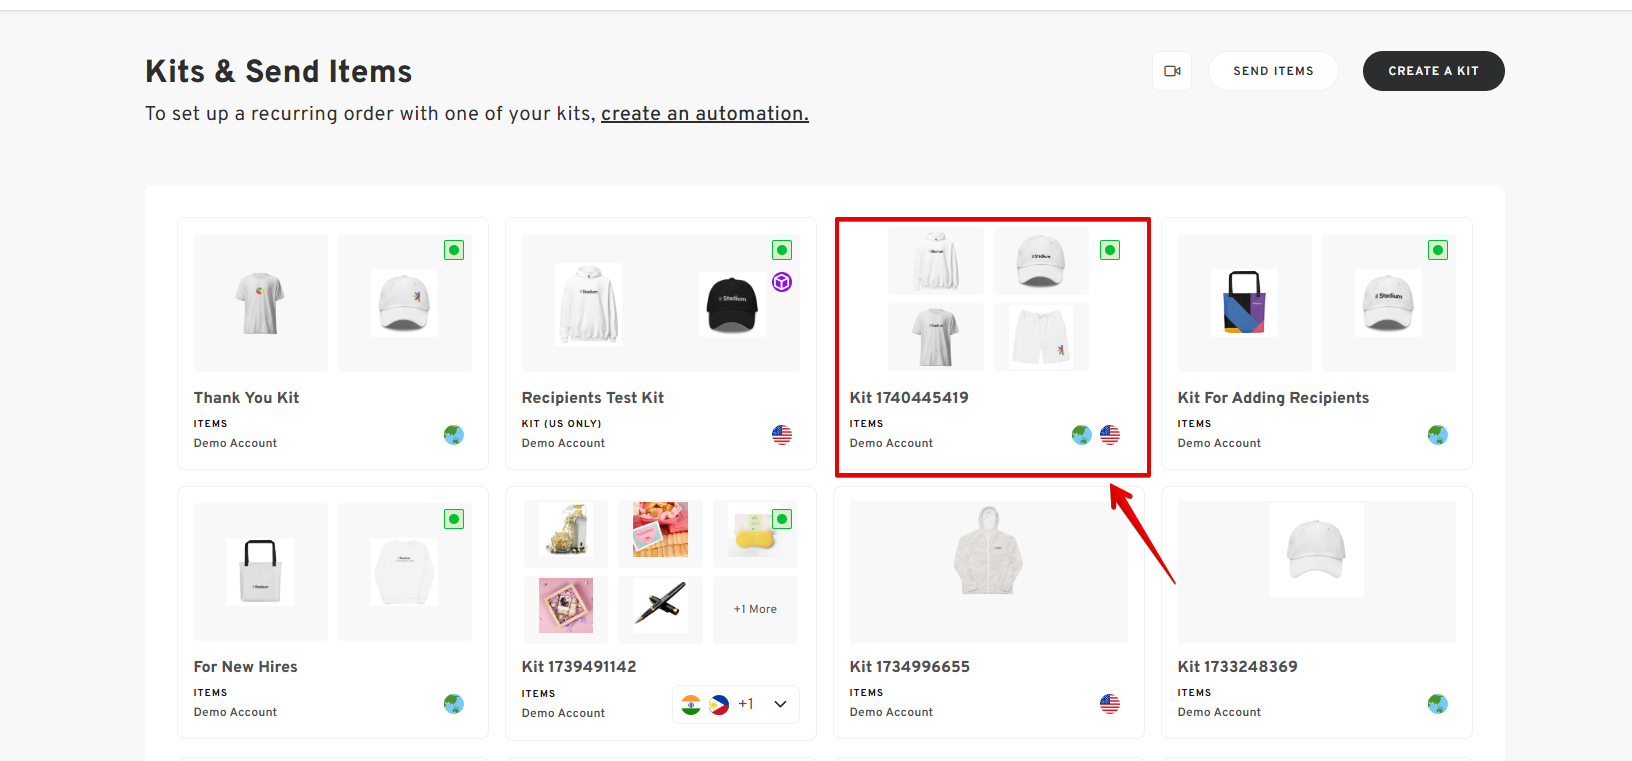
Task: Click US flag icon on Kit 1740445419
Action: 1110,435
